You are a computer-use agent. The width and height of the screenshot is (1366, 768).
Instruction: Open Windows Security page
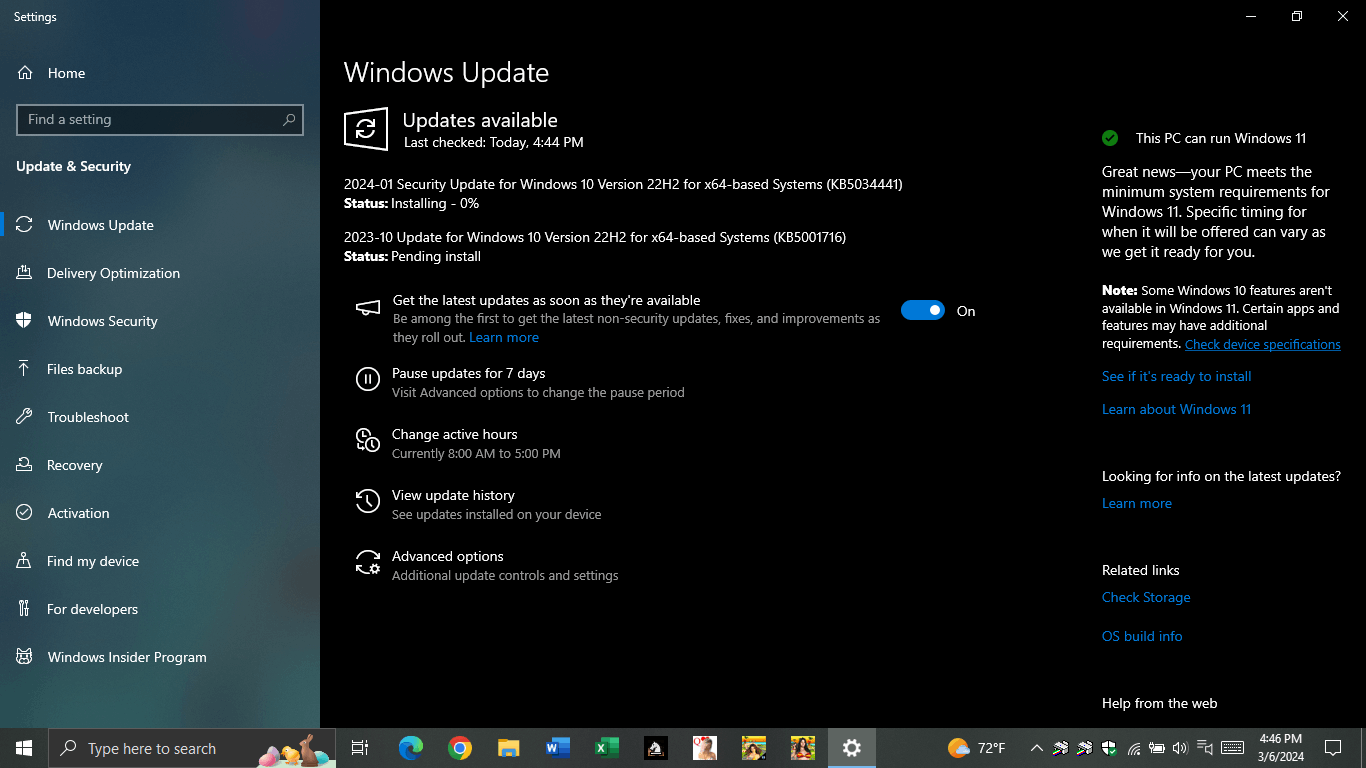pos(160,321)
